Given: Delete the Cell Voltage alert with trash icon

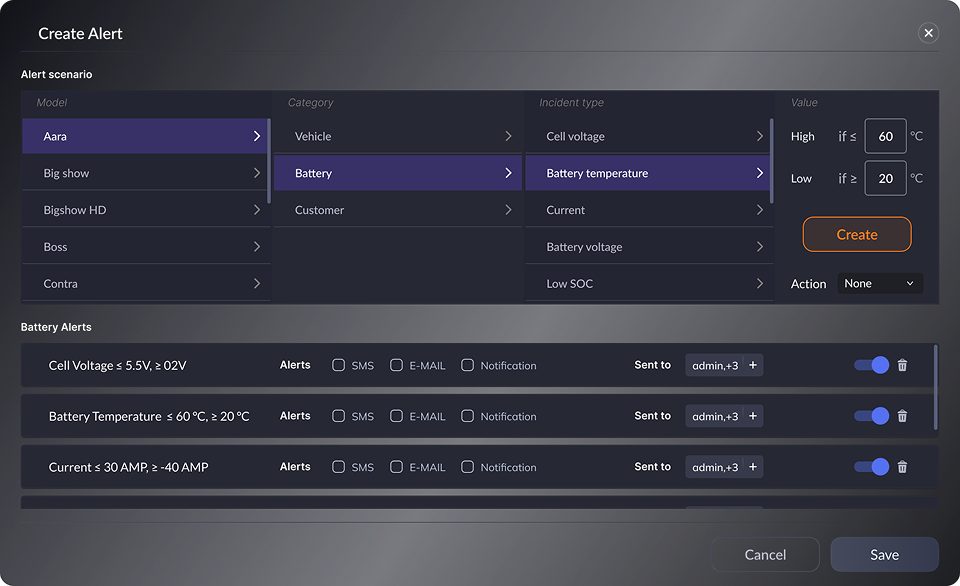Looking at the screenshot, I should (x=902, y=366).
